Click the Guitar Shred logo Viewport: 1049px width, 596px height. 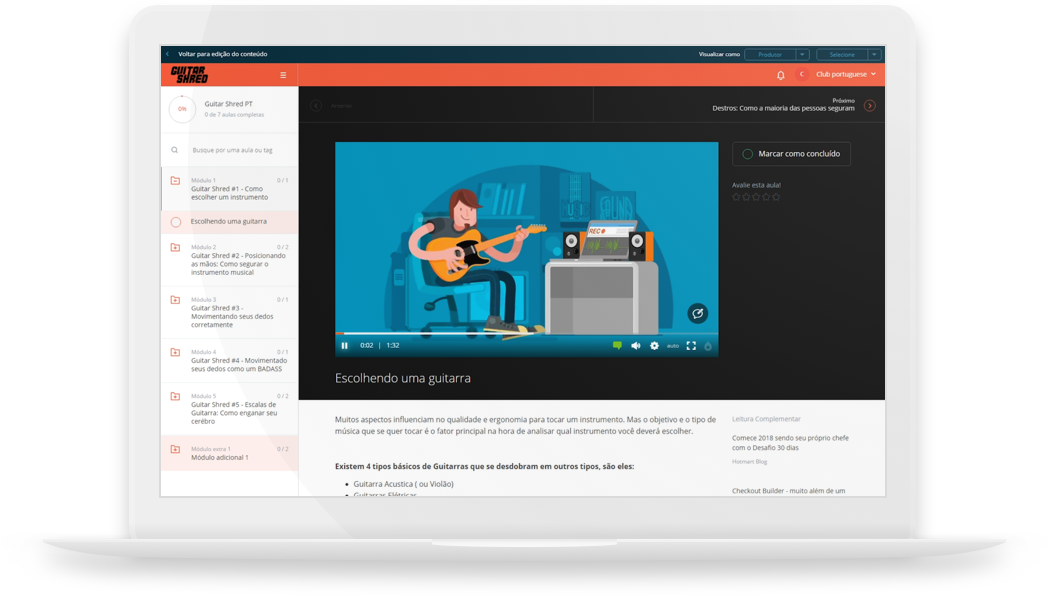(x=189, y=75)
